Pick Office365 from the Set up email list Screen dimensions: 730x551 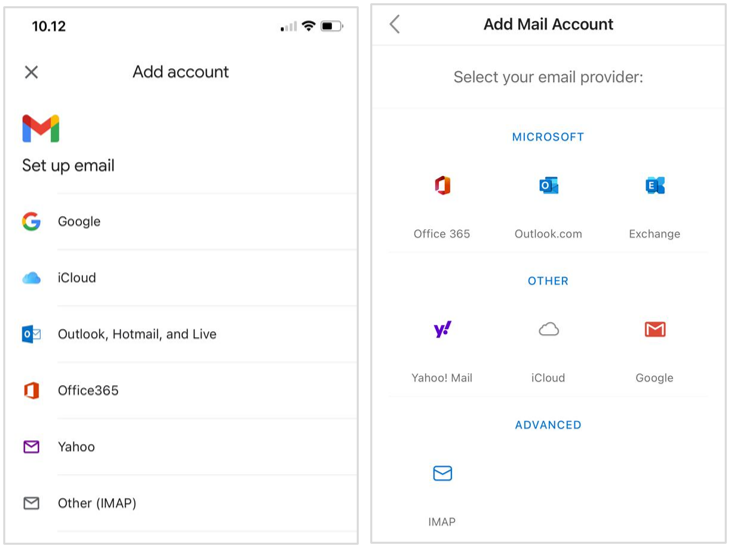(x=88, y=390)
